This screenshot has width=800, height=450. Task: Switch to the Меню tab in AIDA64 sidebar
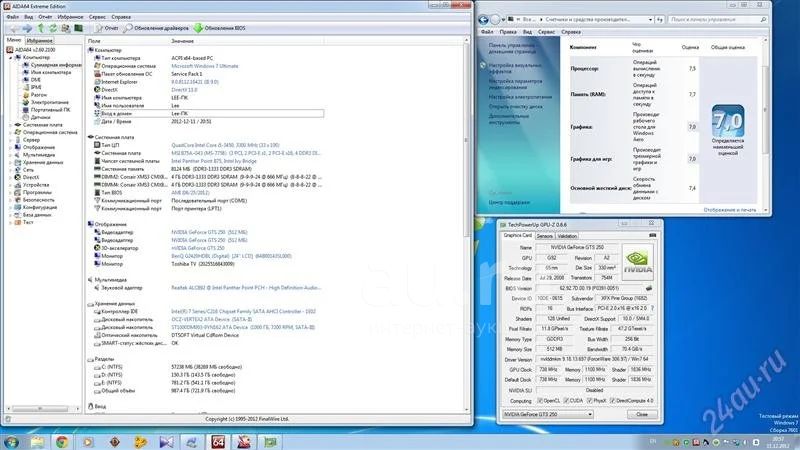(14, 40)
